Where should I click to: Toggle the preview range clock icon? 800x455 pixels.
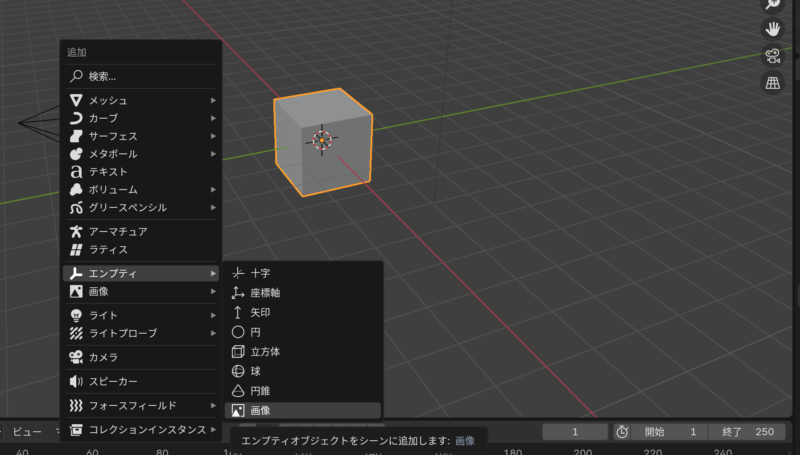point(622,432)
